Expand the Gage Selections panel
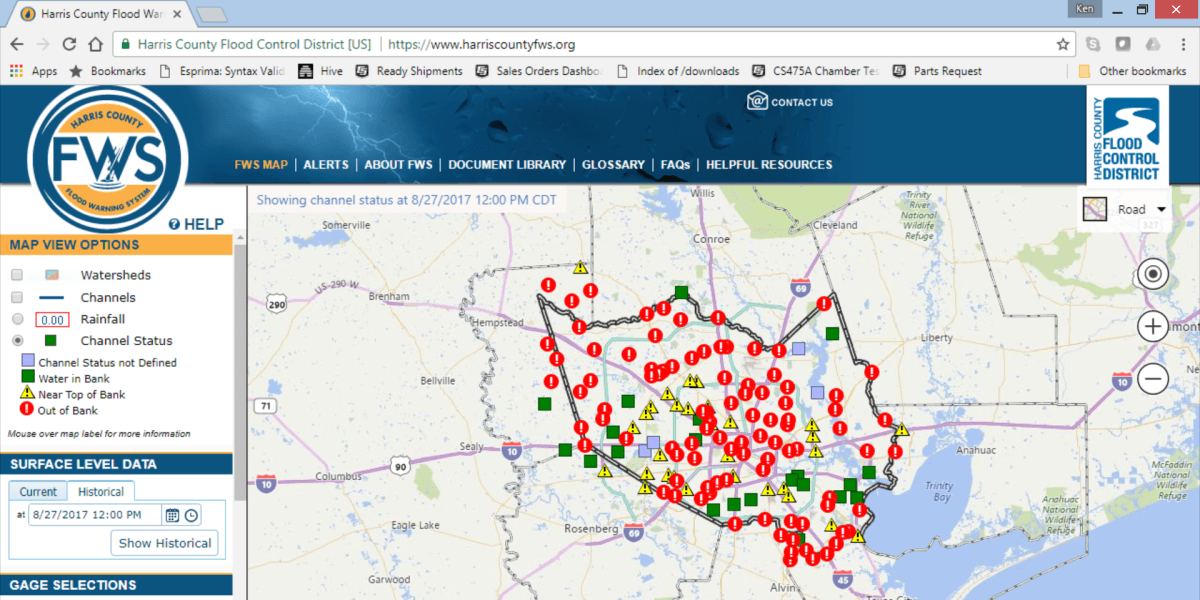This screenshot has width=1200, height=600. pyautogui.click(x=116, y=585)
